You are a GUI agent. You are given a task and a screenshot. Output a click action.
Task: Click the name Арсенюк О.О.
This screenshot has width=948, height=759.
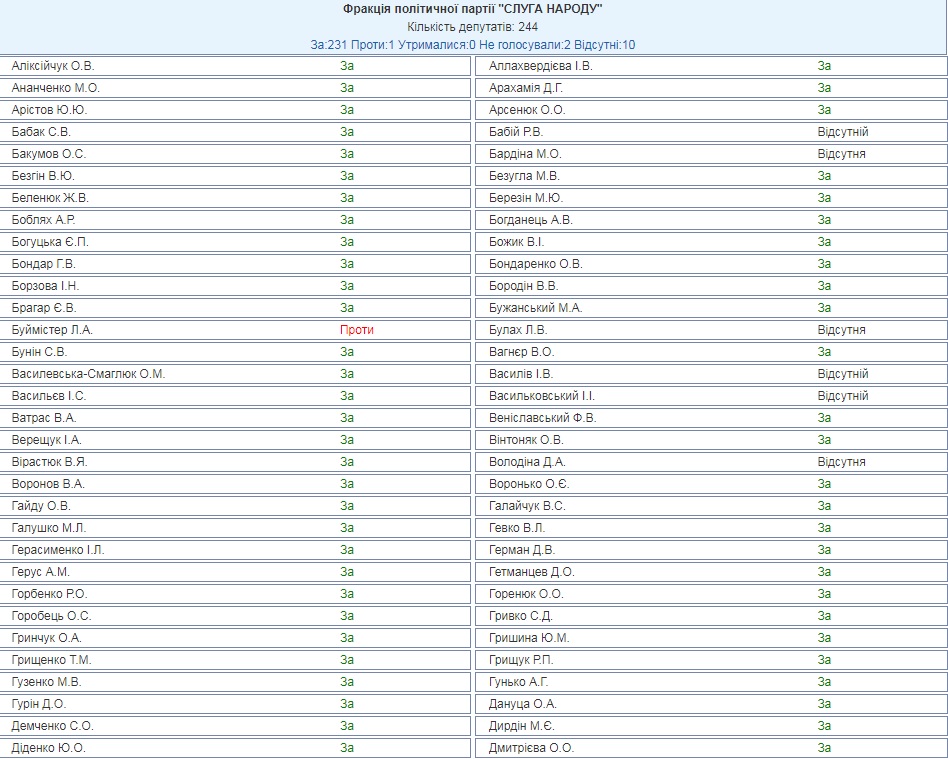tap(527, 110)
